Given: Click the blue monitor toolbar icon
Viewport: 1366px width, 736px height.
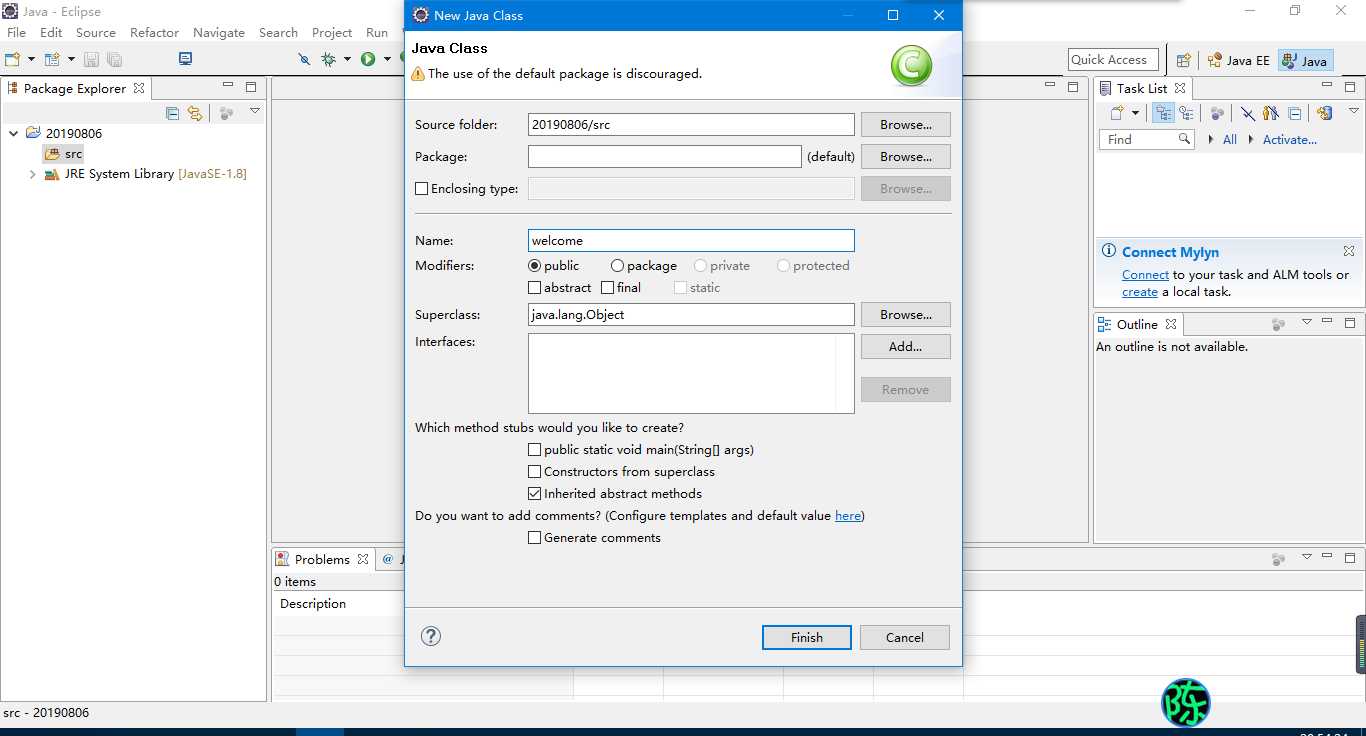Looking at the screenshot, I should (185, 58).
